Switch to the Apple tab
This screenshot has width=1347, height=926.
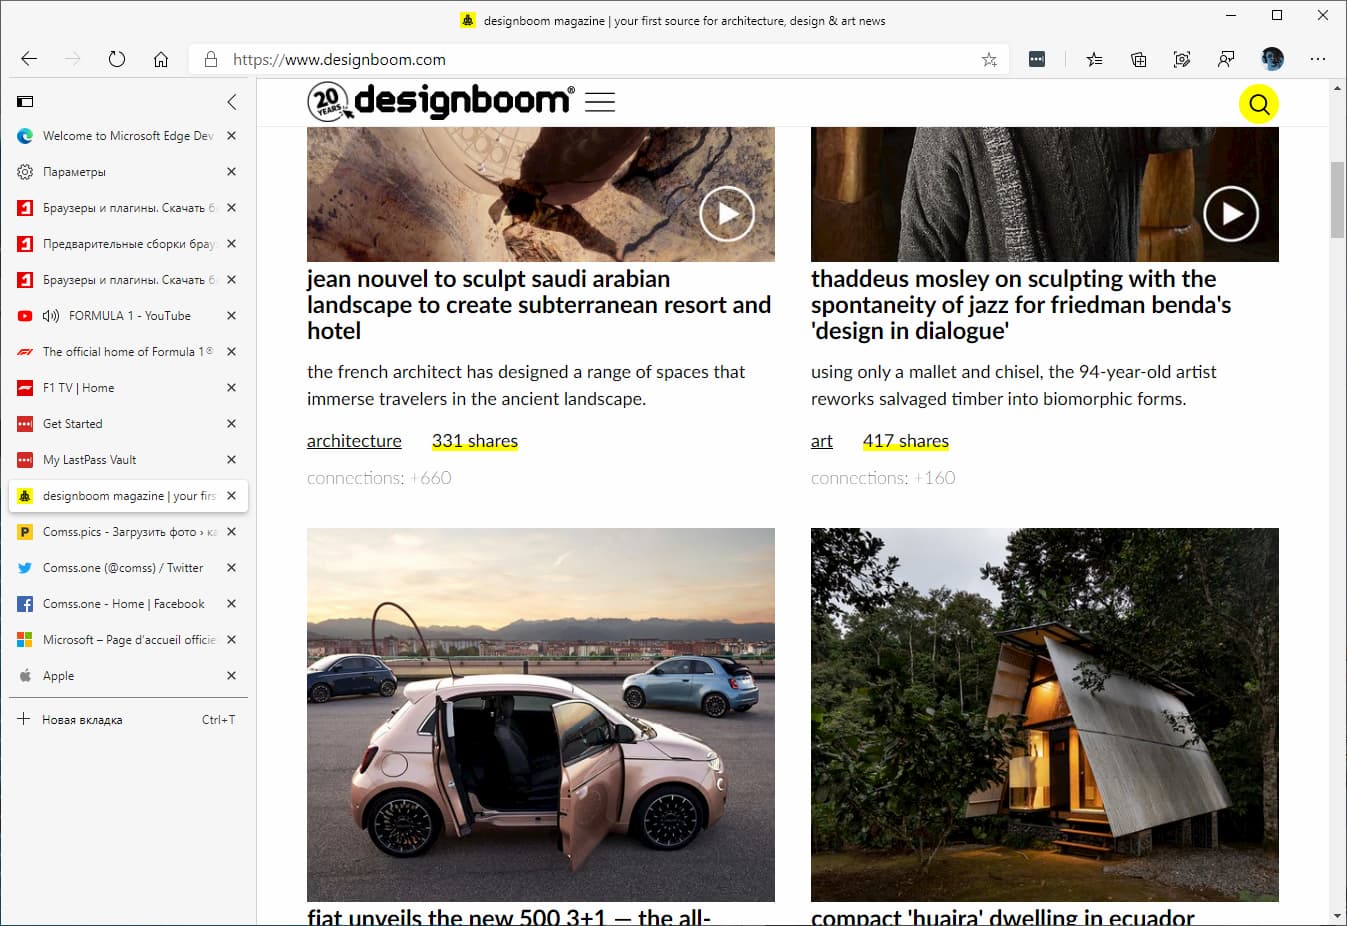[x=58, y=675]
